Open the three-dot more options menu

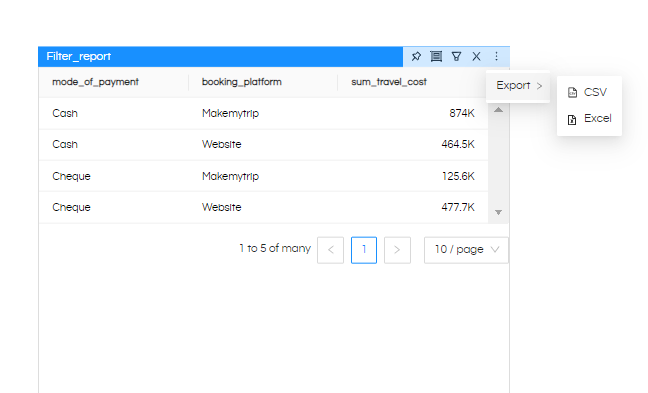496,56
